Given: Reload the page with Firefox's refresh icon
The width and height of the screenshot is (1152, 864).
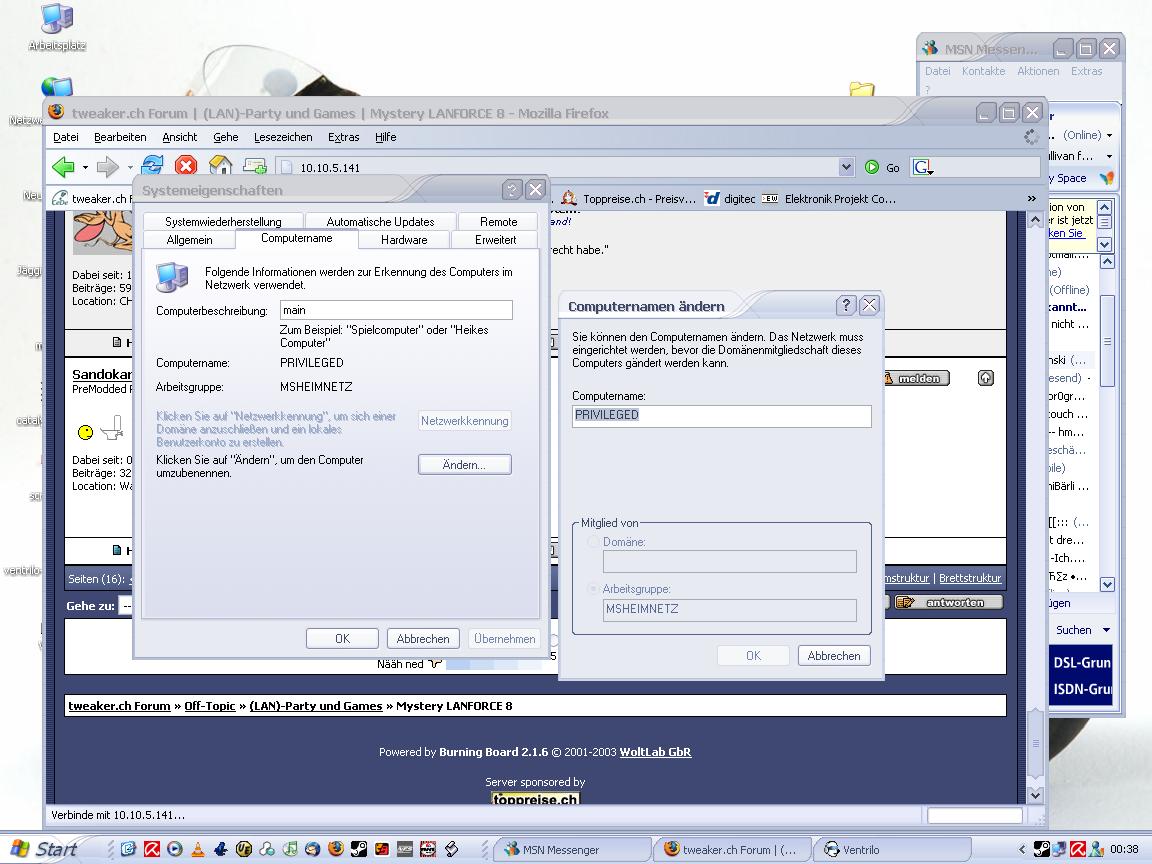Looking at the screenshot, I should [x=152, y=167].
